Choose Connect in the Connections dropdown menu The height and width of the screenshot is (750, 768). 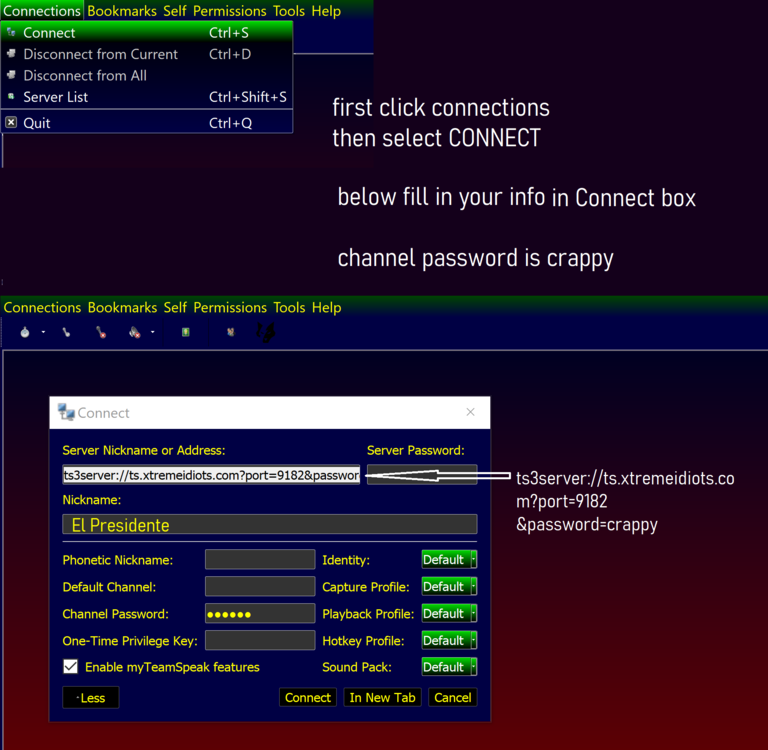(147, 33)
